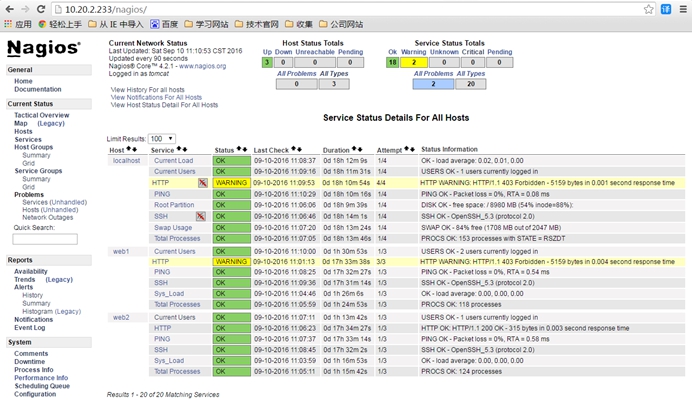The height and width of the screenshot is (407, 692).
Task: Open Scheduling Queue under System
Action: [x=42, y=386]
